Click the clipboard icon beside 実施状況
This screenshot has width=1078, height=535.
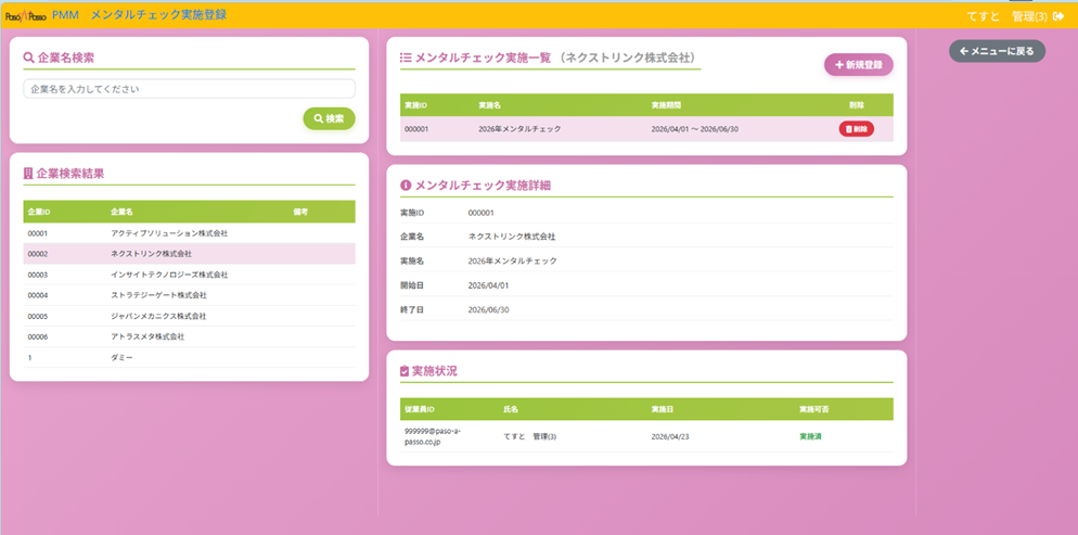[x=404, y=371]
